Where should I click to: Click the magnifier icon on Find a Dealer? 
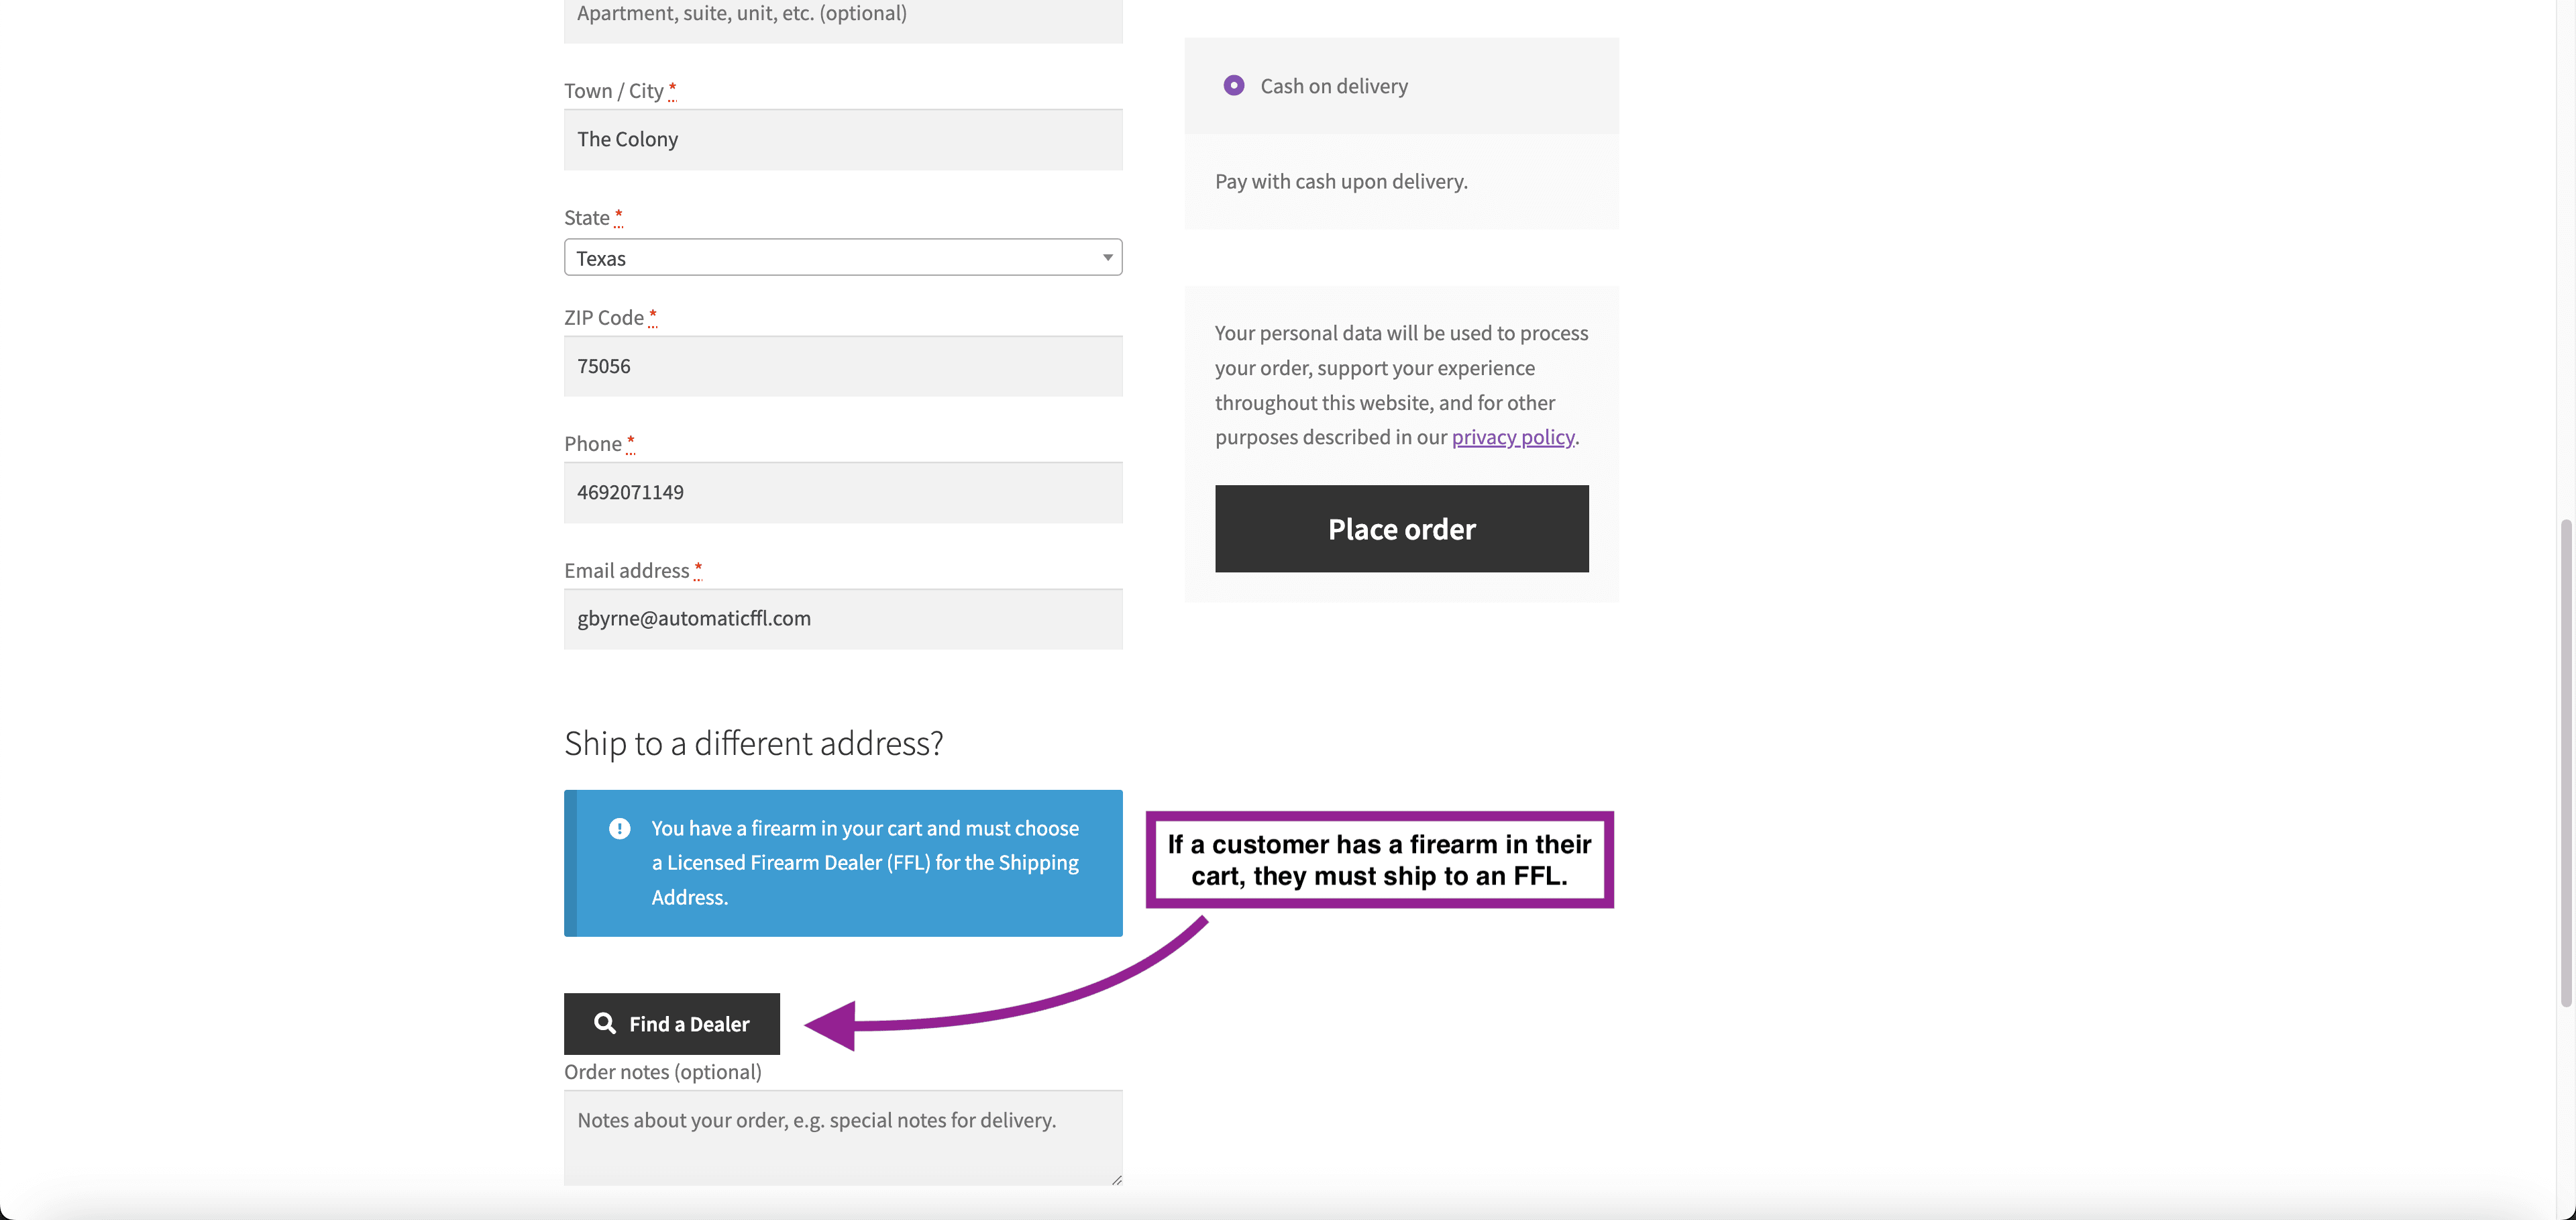pyautogui.click(x=604, y=1023)
